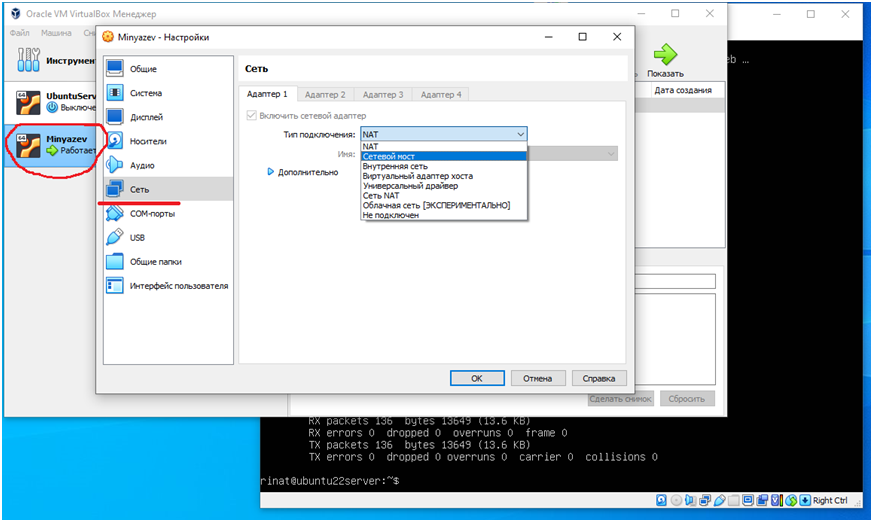The width and height of the screenshot is (873, 522).
Task: Choose NAT from connection type list
Action: (444, 146)
